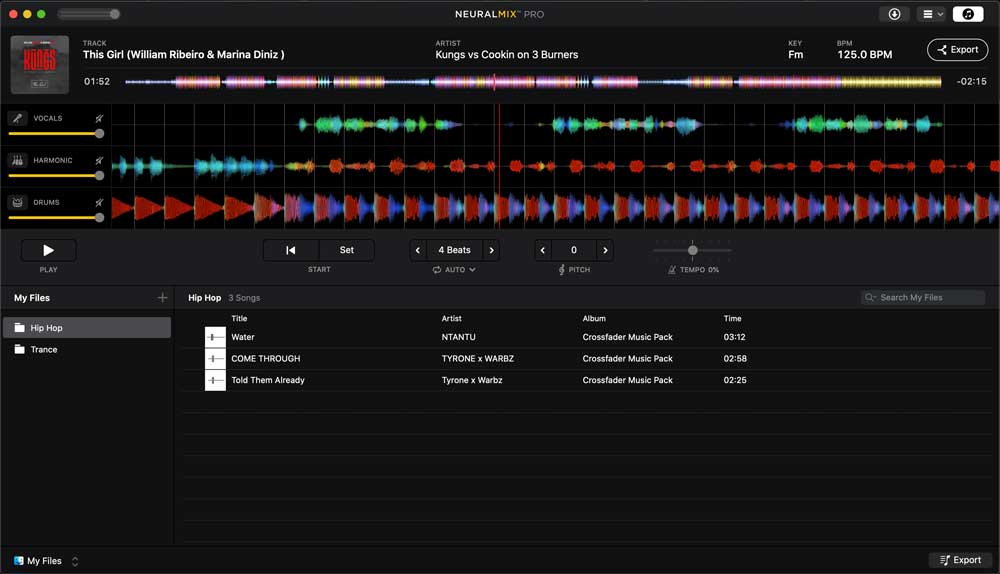Click the metronome Tempo icon
Screen dimensions: 1000x574
[672, 270]
